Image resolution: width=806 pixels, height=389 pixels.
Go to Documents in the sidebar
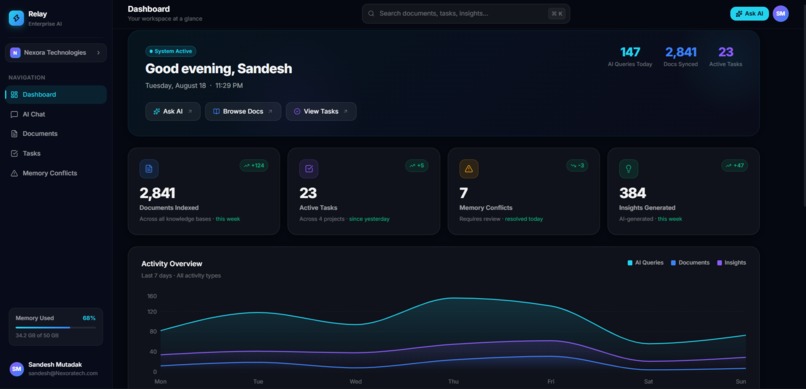click(x=56, y=134)
